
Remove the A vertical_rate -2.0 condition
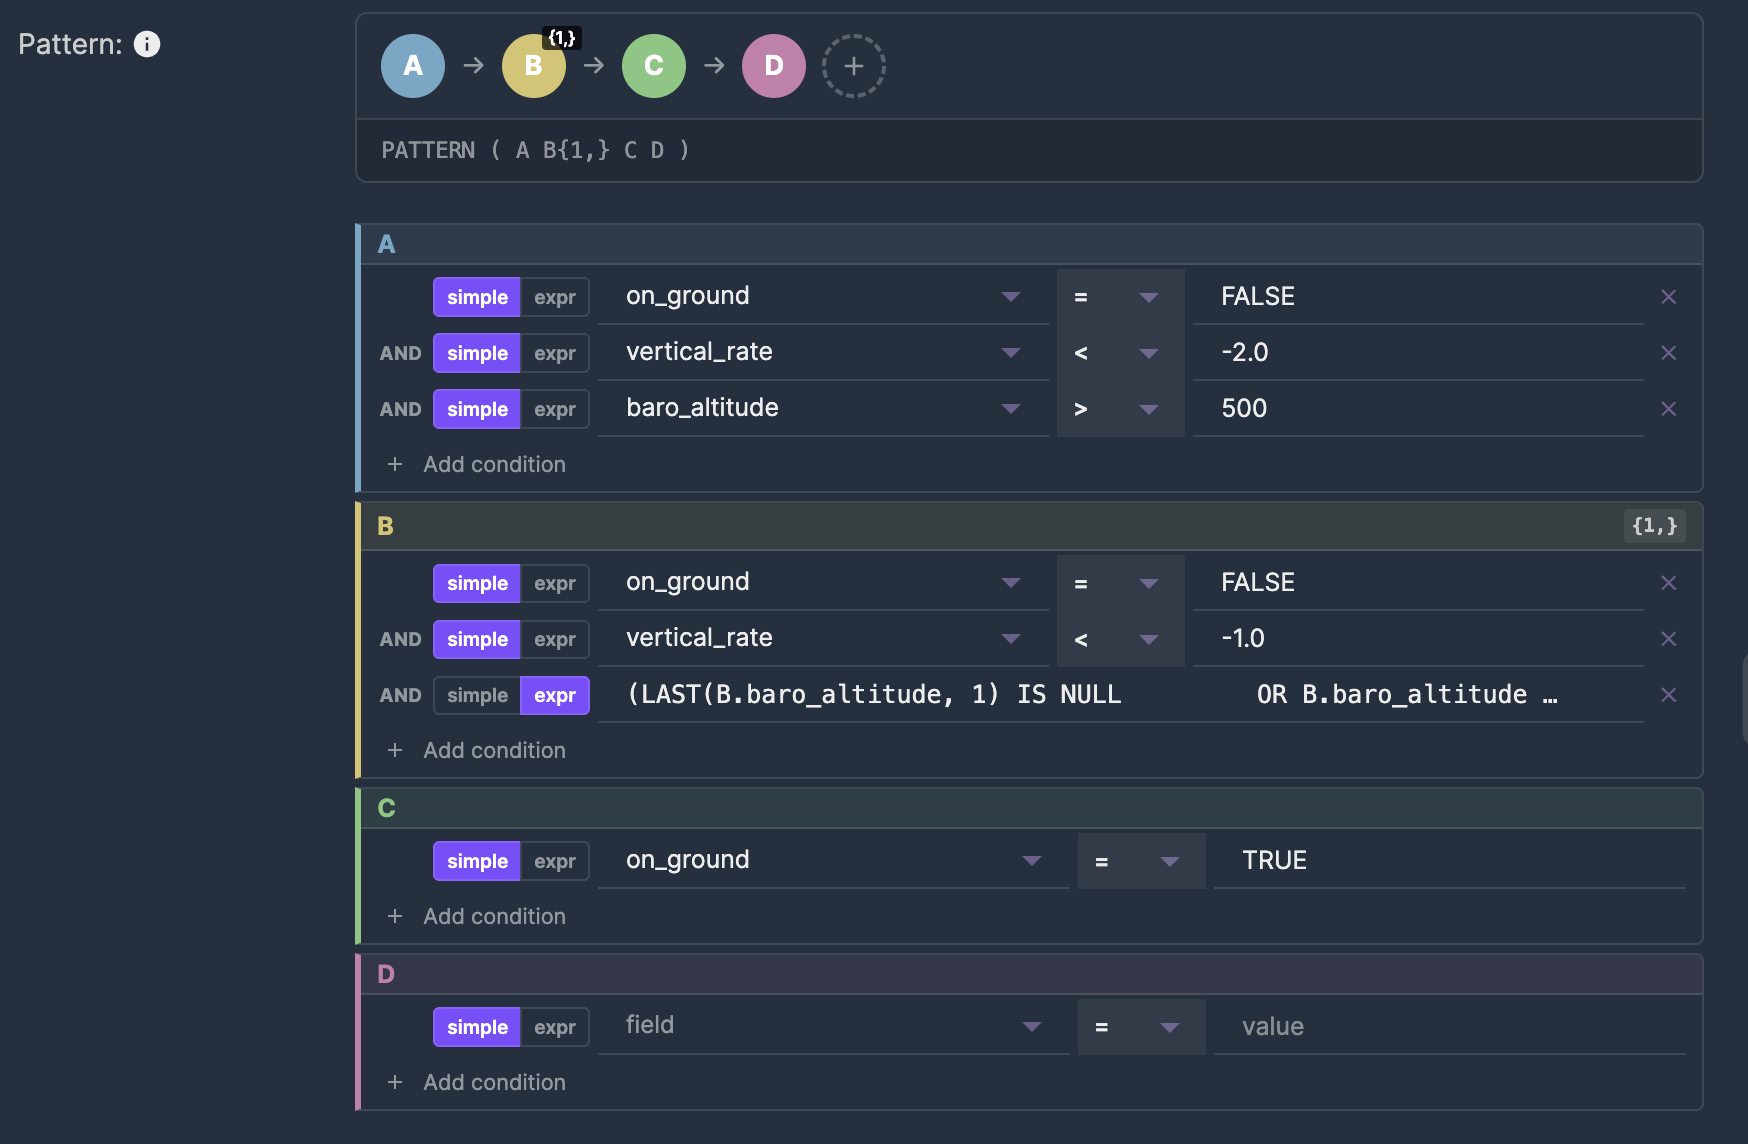coord(1669,353)
